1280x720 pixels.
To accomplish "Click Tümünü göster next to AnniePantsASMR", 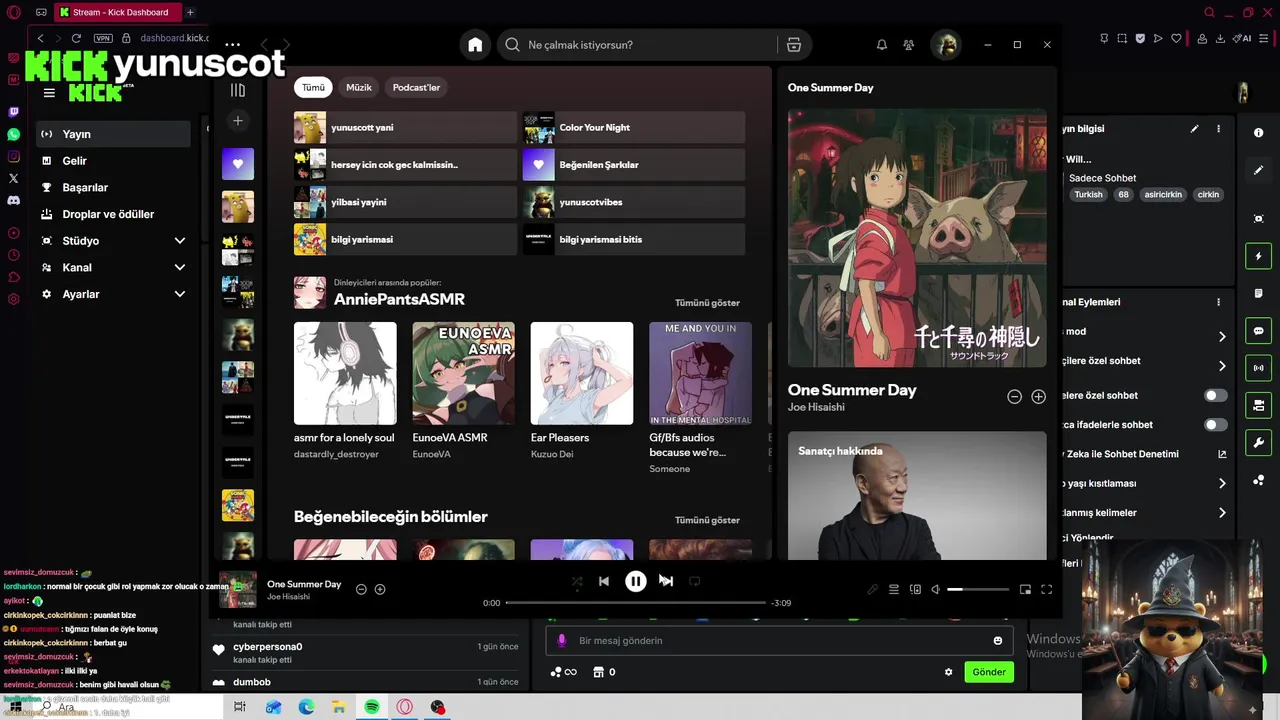I will click(x=707, y=303).
